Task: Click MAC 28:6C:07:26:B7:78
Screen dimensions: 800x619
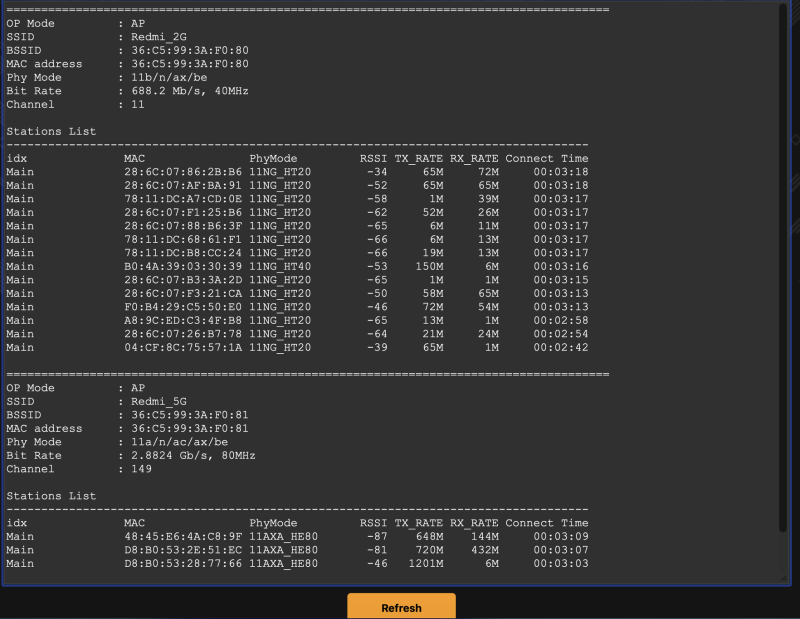Action: click(183, 334)
